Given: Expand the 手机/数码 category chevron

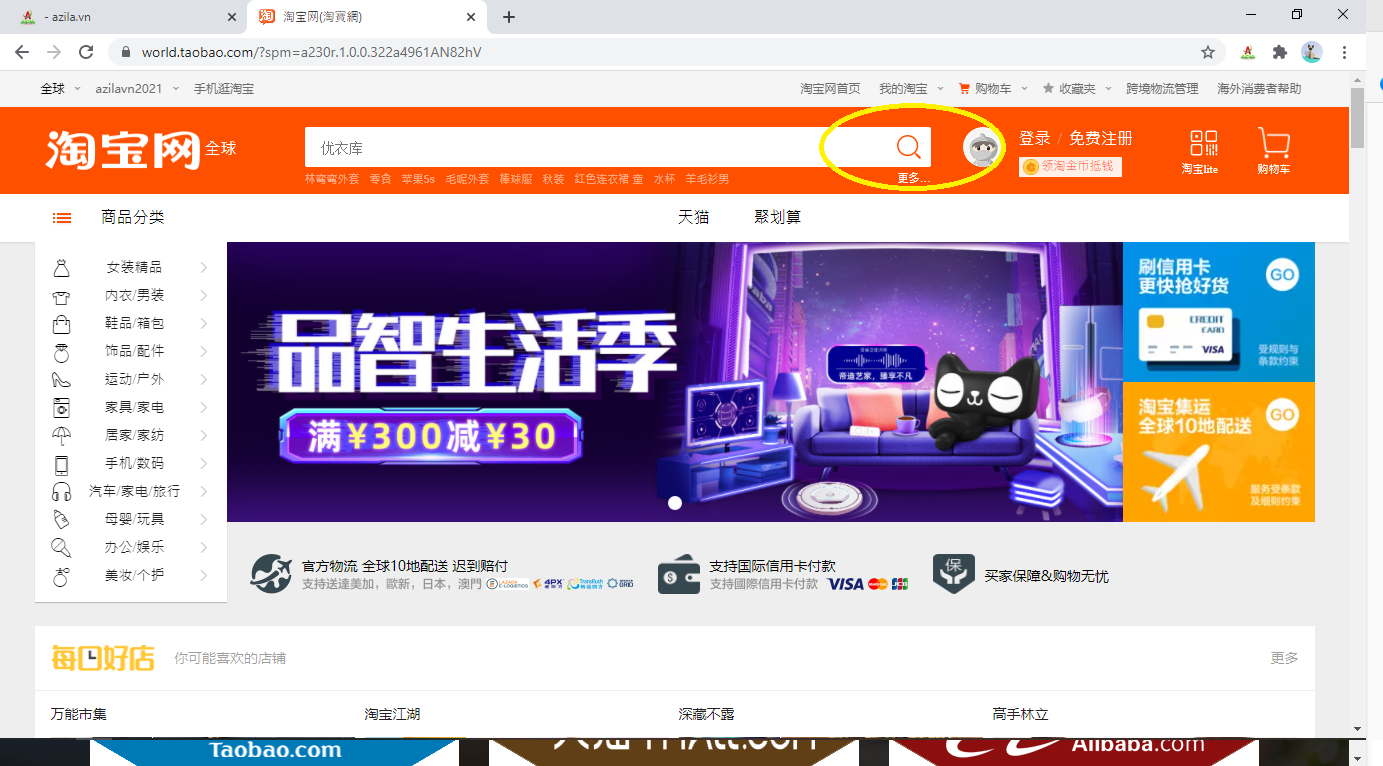Looking at the screenshot, I should pyautogui.click(x=204, y=464).
